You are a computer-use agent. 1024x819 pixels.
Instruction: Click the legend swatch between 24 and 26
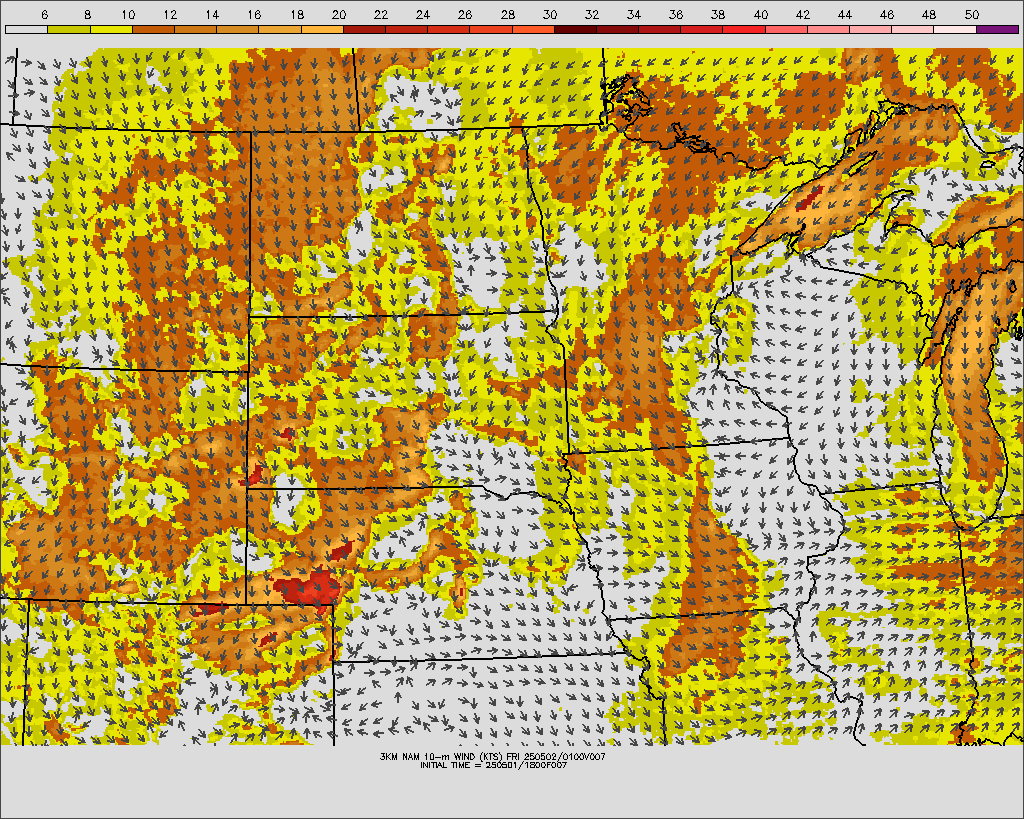click(449, 29)
